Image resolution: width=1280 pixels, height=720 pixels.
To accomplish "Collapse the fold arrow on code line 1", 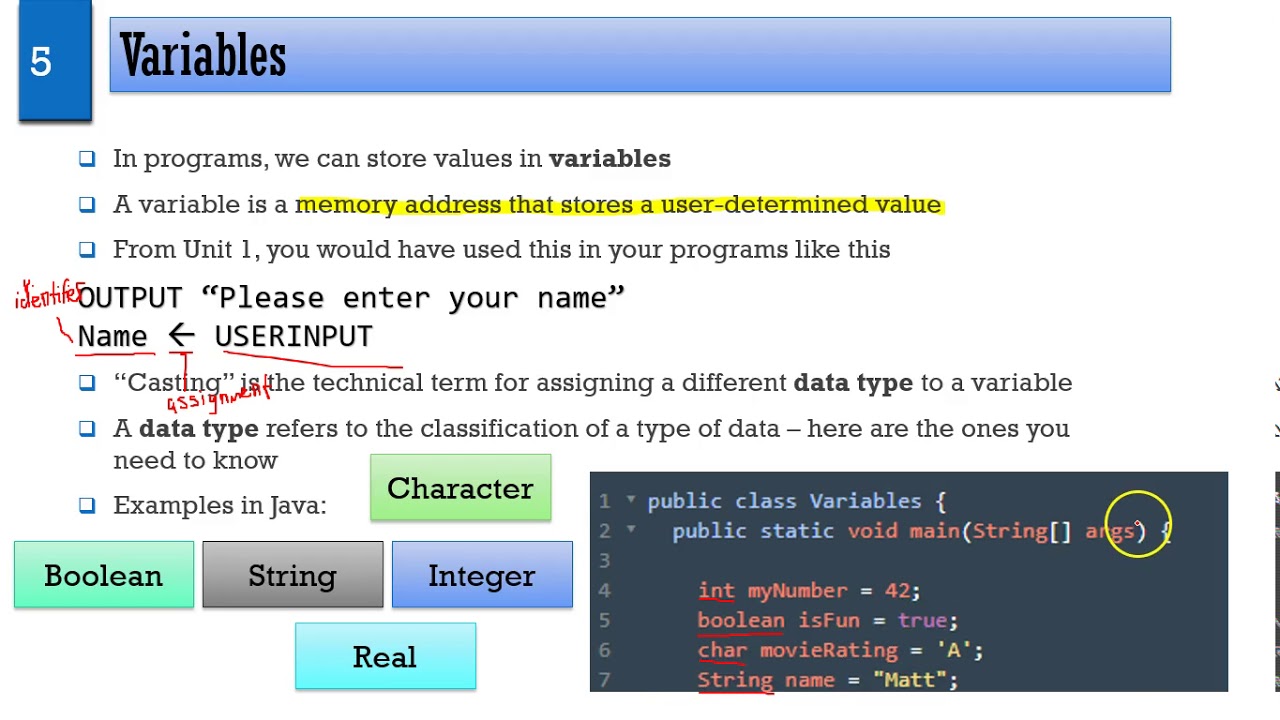I will tap(631, 500).
